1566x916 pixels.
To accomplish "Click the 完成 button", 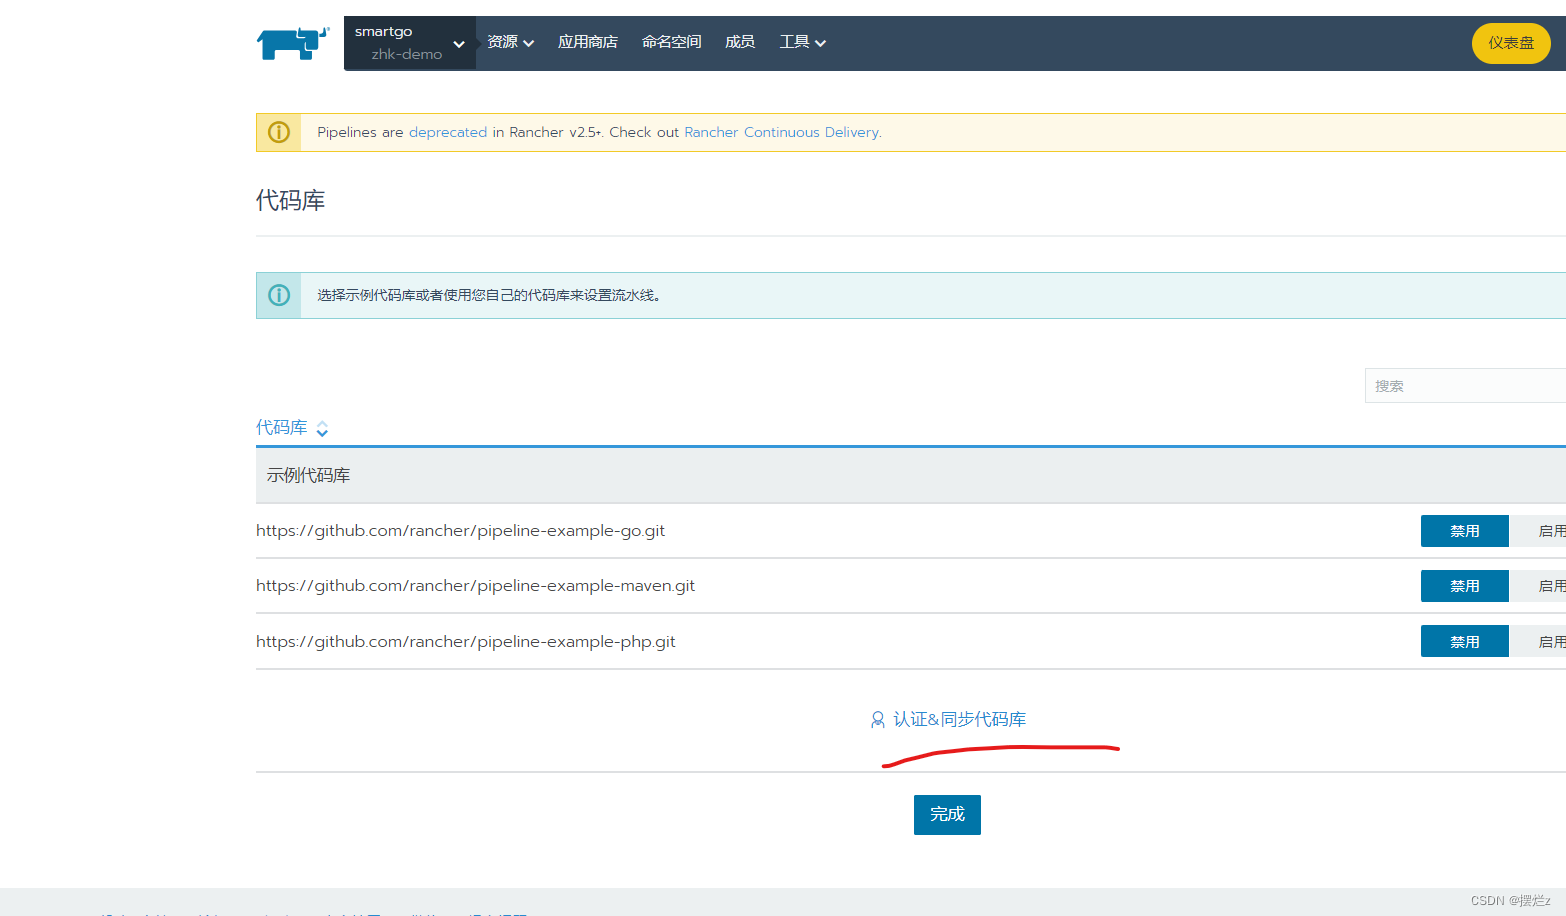I will (x=947, y=815).
